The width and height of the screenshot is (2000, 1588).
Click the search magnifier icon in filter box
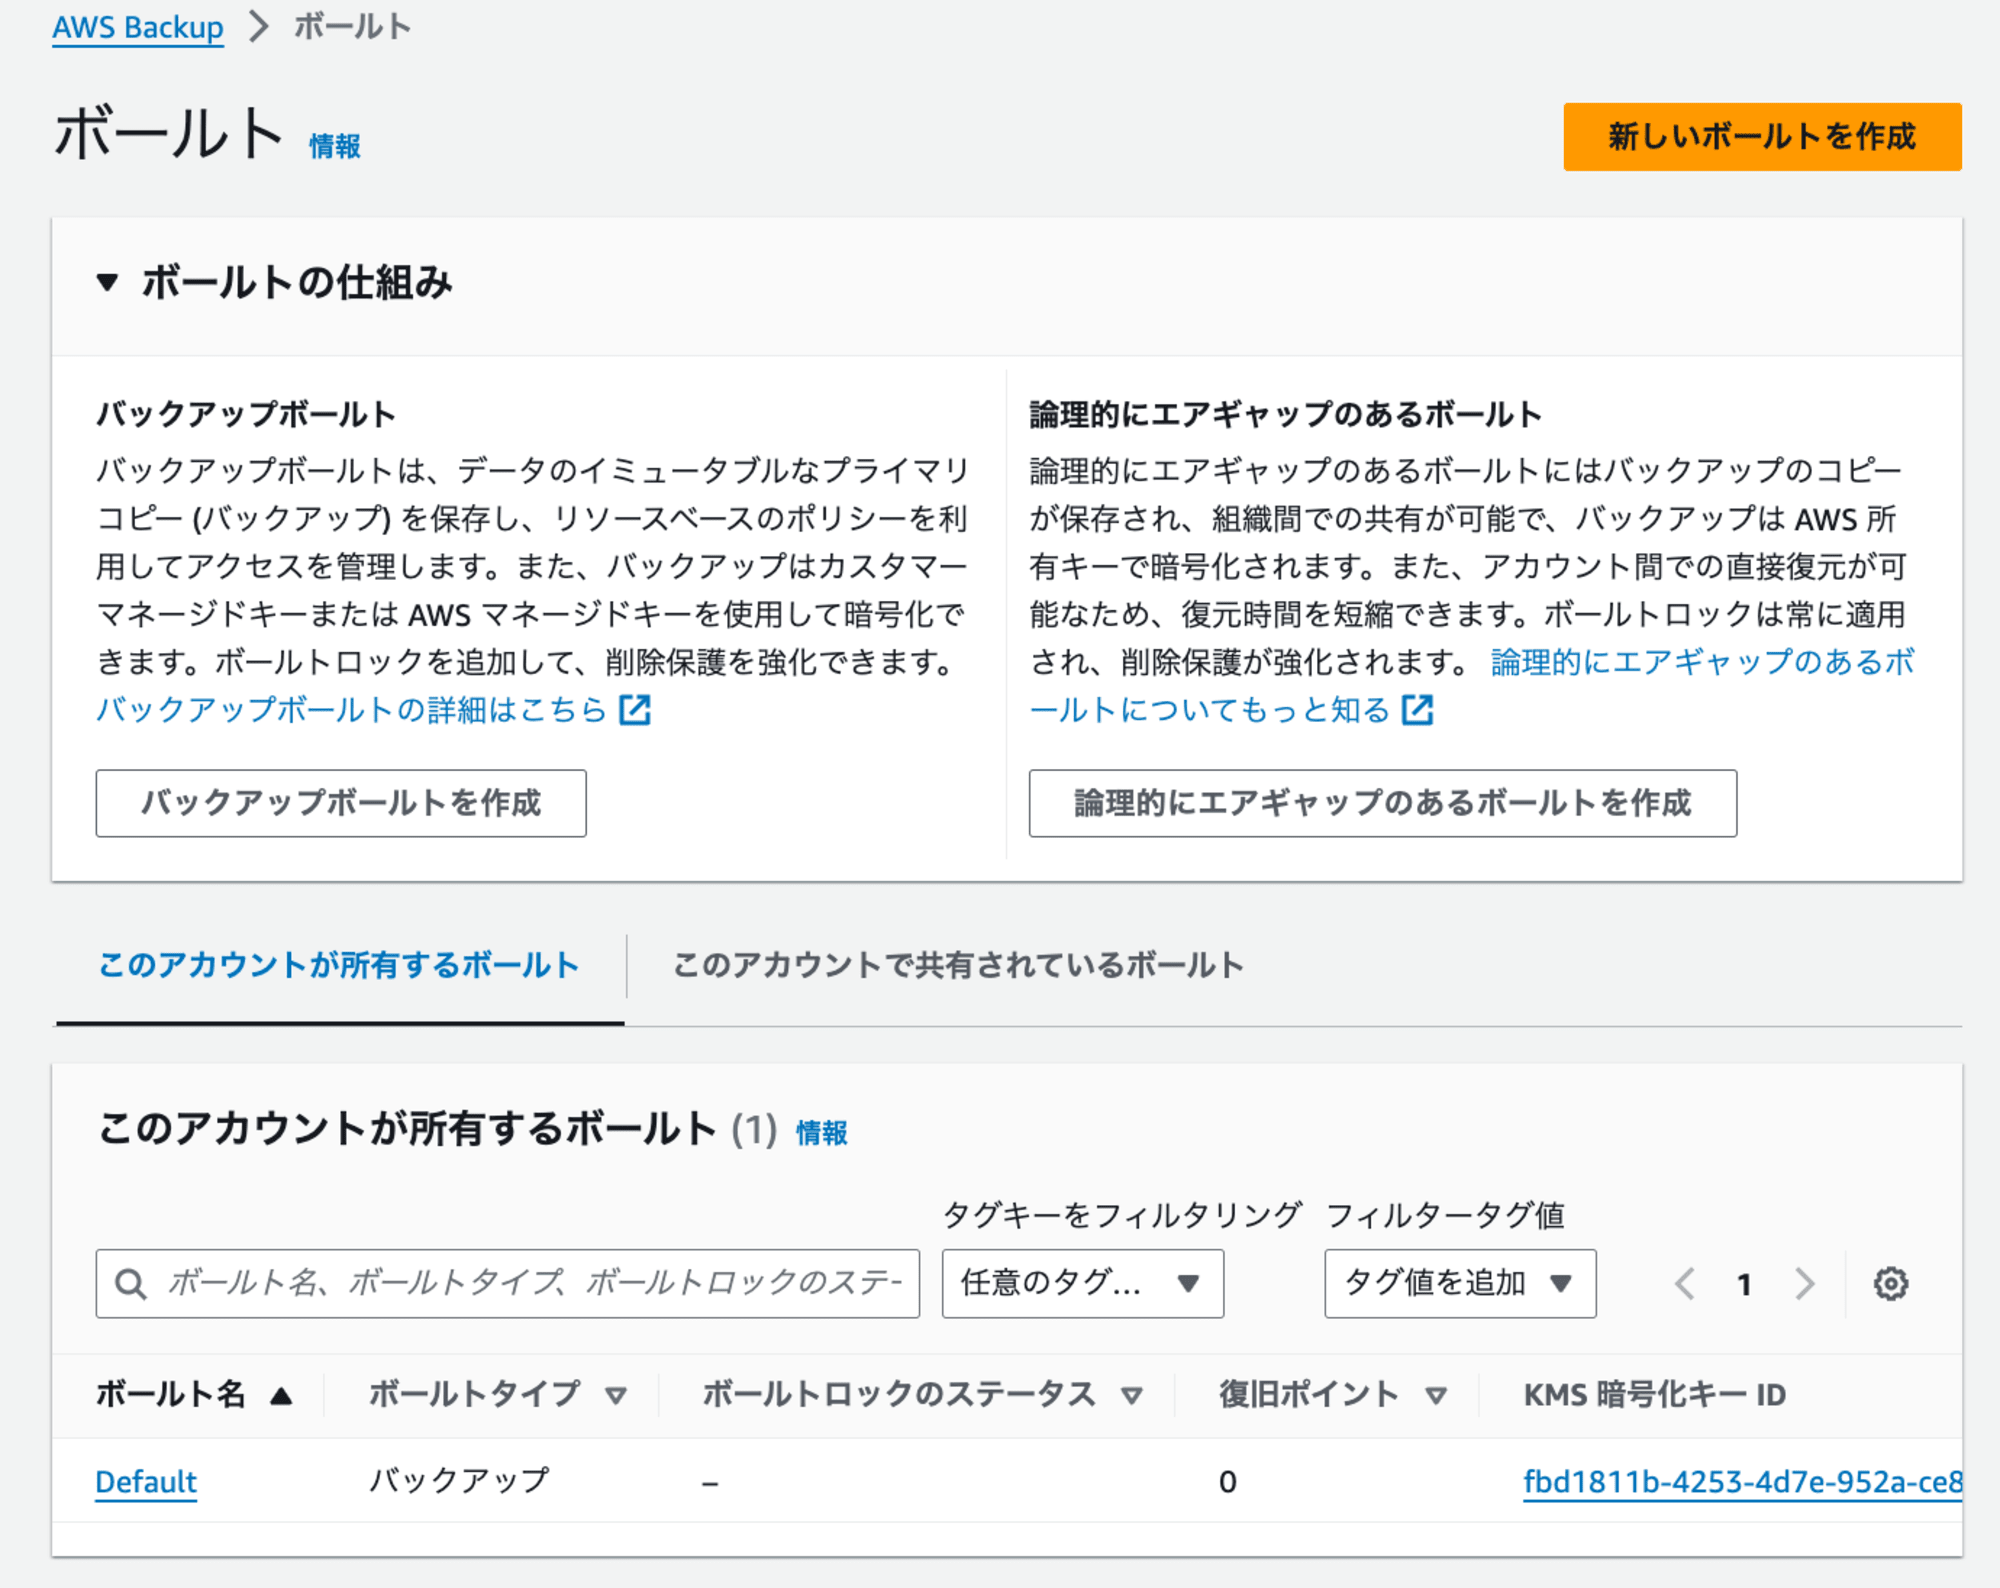(x=131, y=1283)
